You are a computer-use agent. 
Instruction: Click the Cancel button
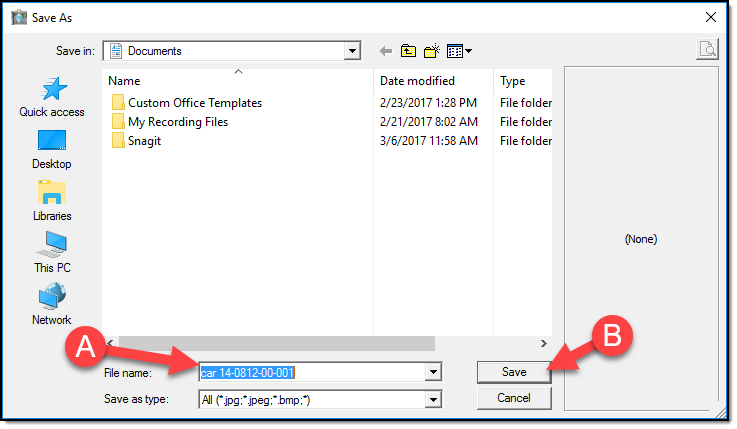514,398
